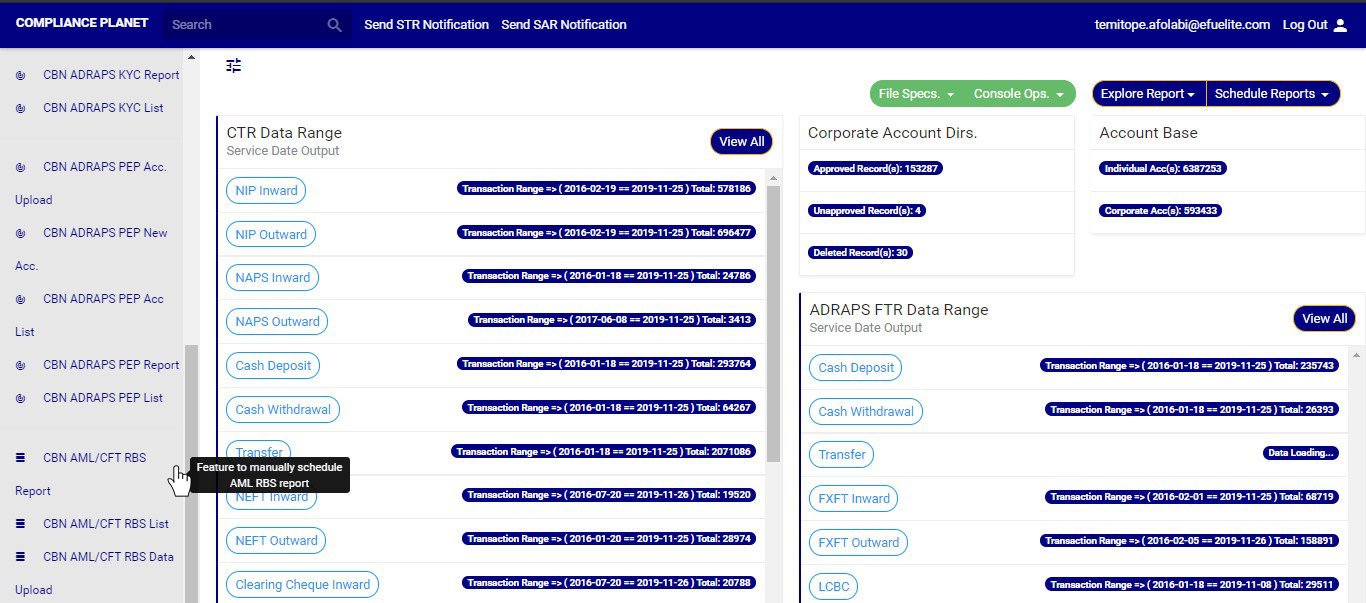The width and height of the screenshot is (1366, 603).
Task: Open FXFT Outward in ADRAPS FTR panel
Action: [858, 543]
